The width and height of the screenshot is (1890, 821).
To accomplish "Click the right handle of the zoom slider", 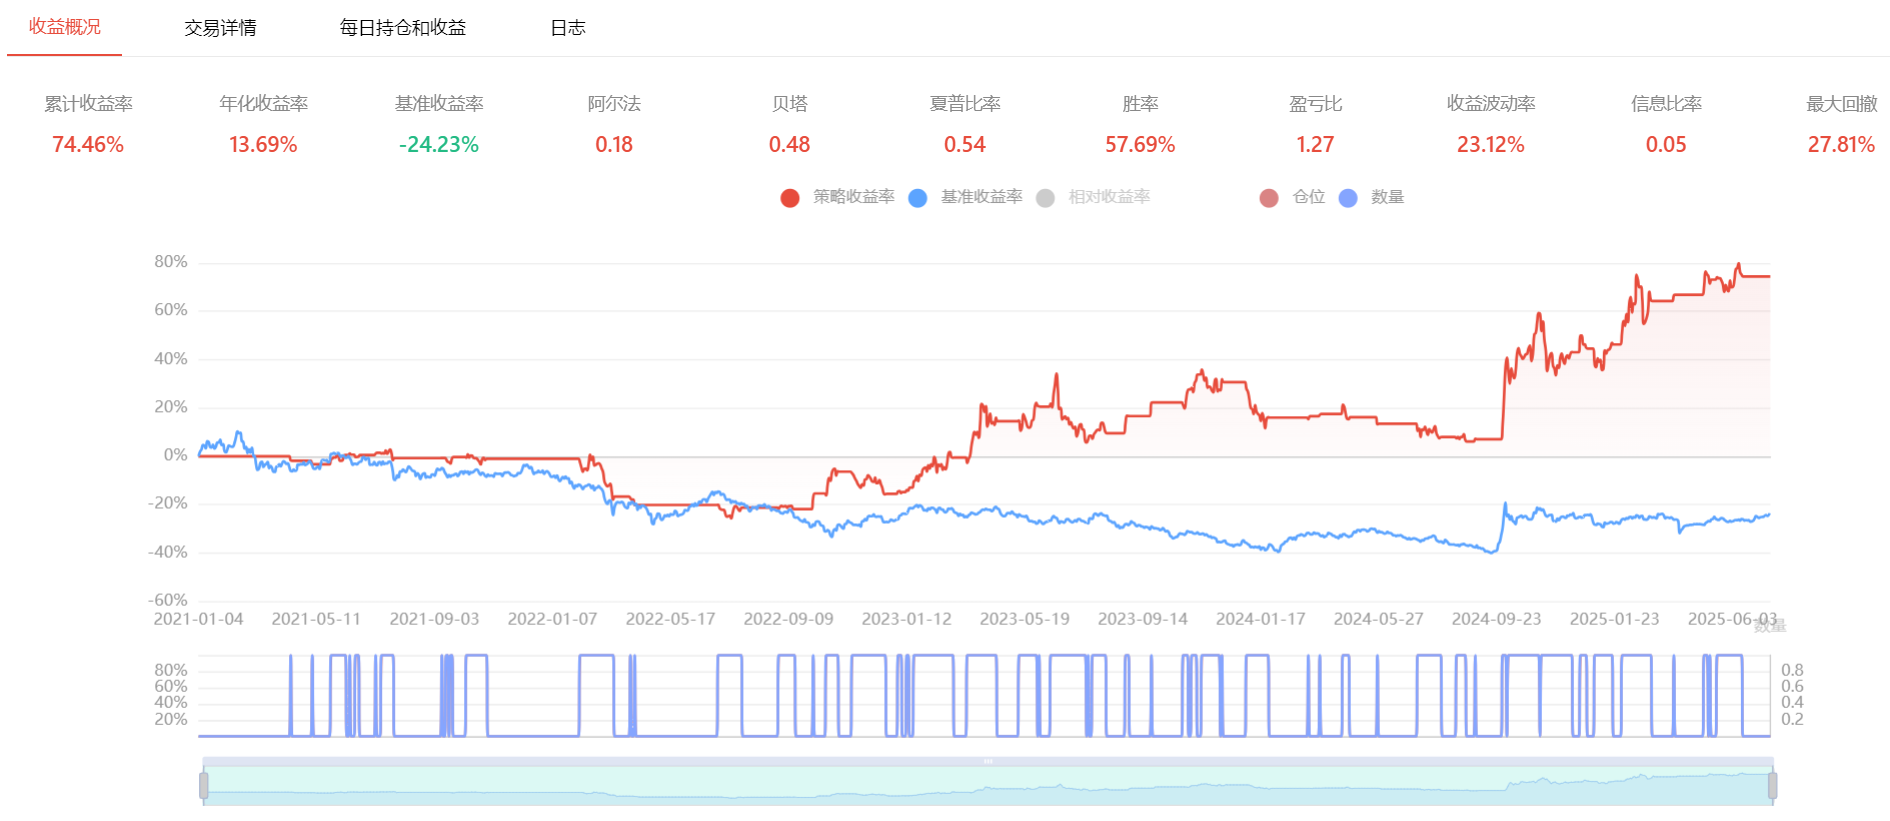I will 1772,786.
